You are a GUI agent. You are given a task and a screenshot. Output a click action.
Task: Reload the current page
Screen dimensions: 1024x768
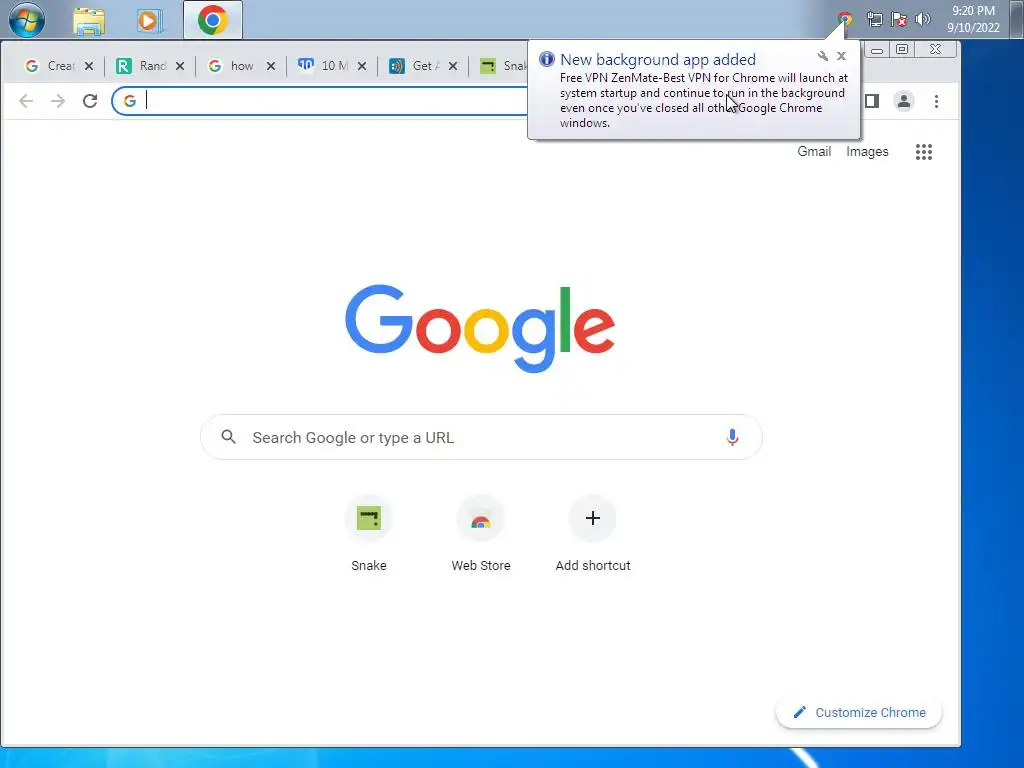coord(90,101)
